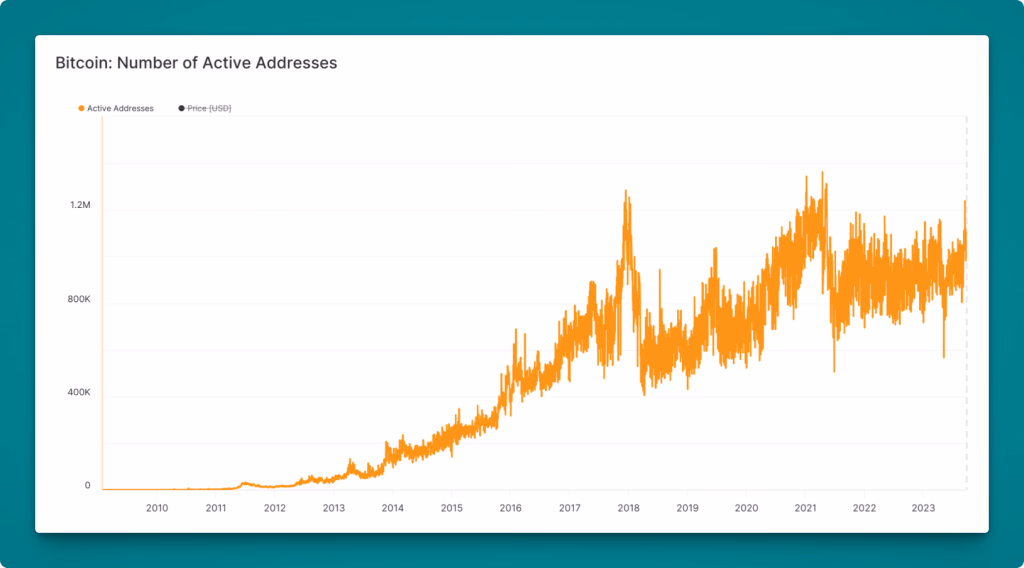
Task: Click the orange Active Addresses legend dot
Action: coord(81,108)
